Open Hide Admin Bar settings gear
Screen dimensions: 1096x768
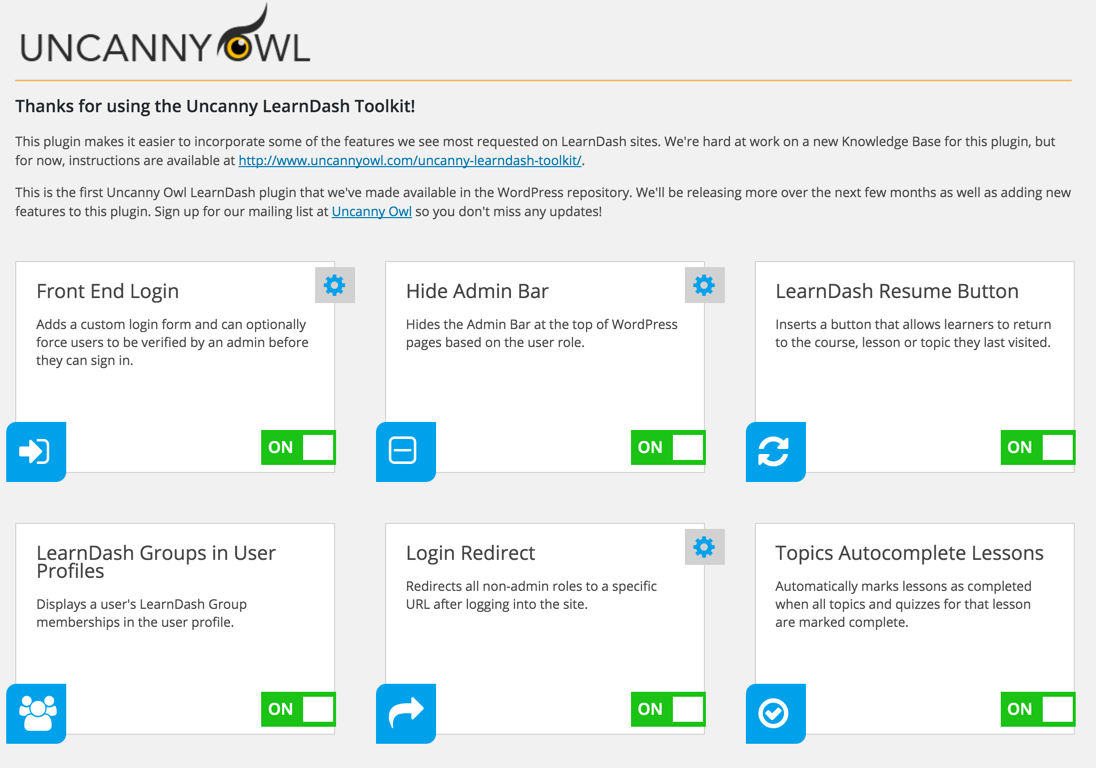704,285
